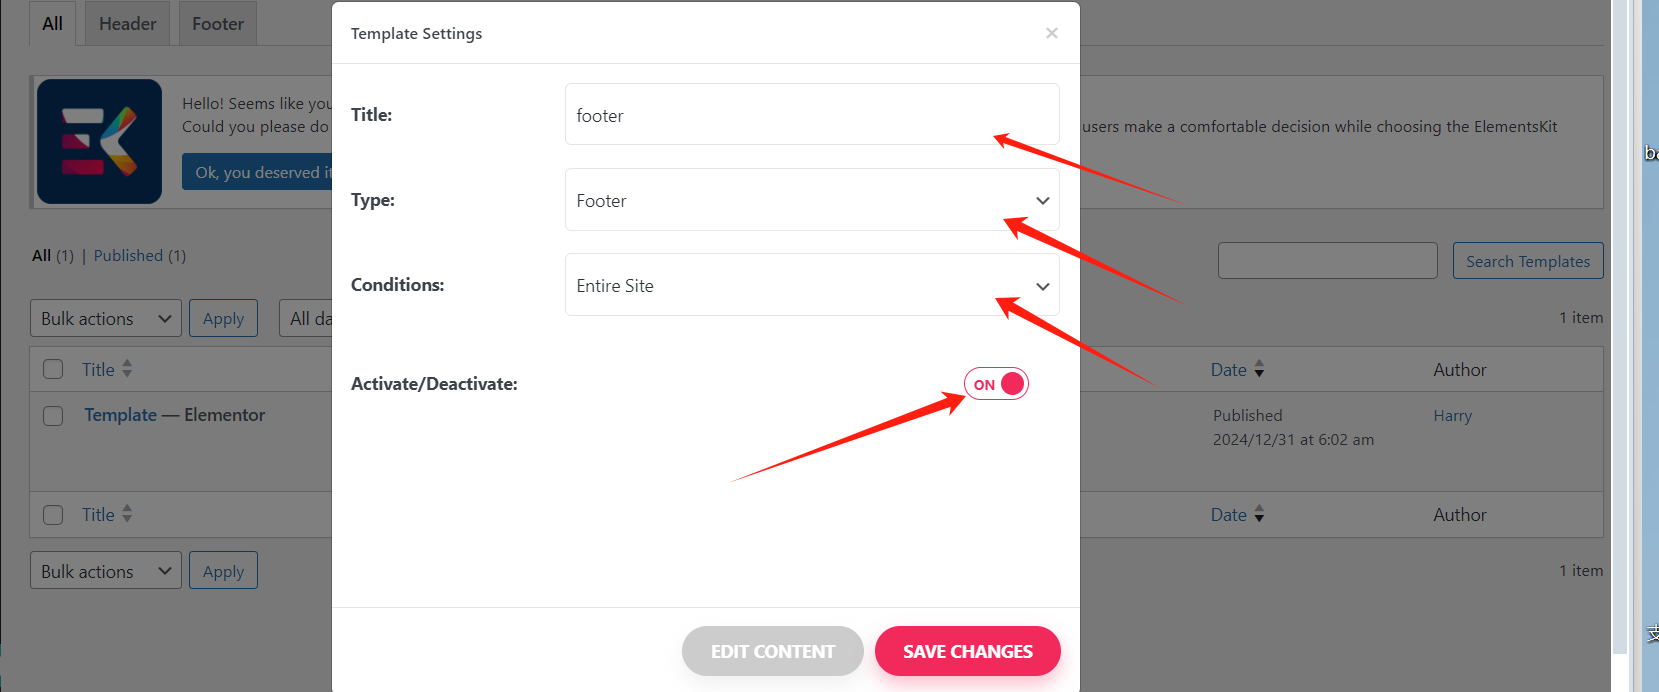Viewport: 1659px width, 692px height.
Task: Switch to the Footer tab
Action: tap(217, 24)
